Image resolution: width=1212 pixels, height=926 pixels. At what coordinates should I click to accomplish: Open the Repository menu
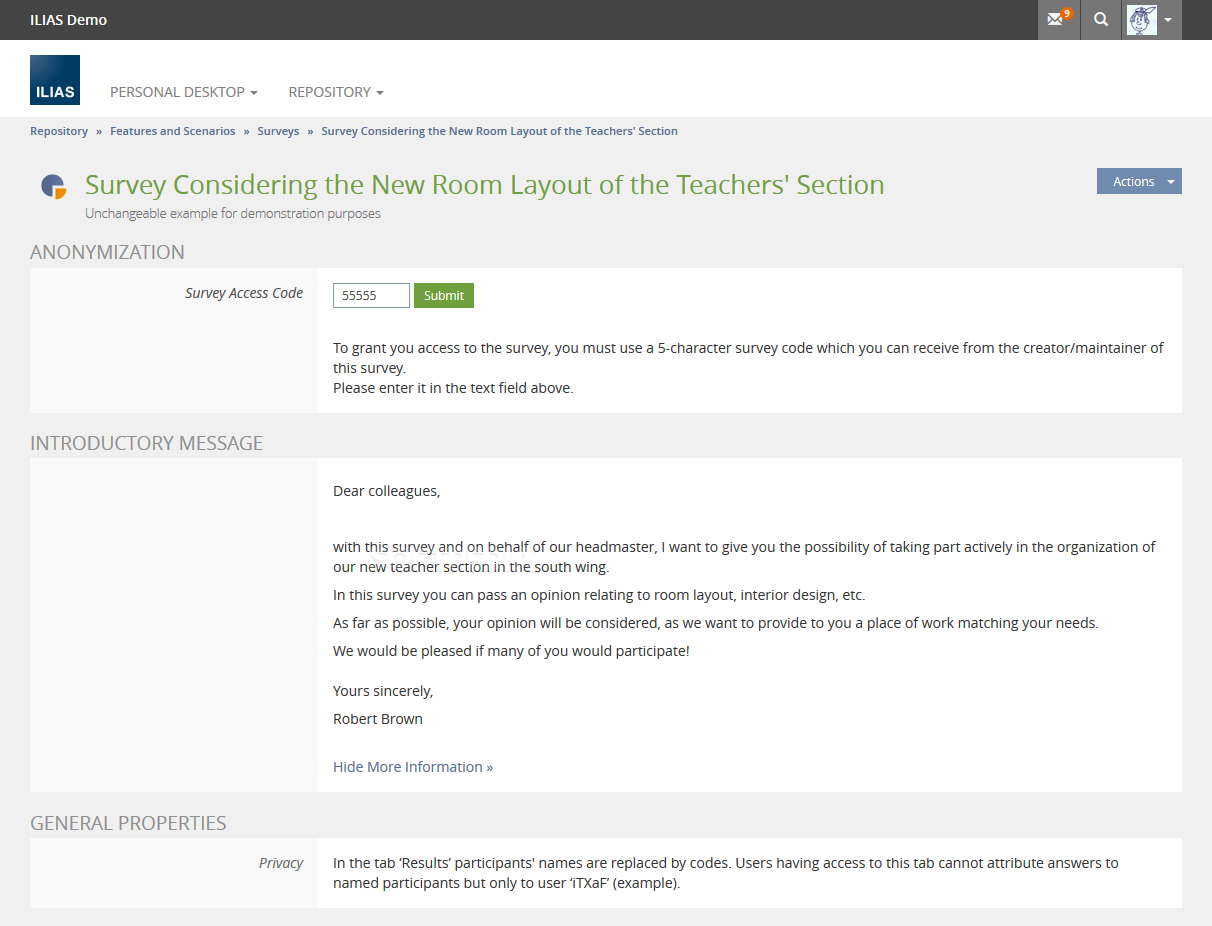click(336, 92)
